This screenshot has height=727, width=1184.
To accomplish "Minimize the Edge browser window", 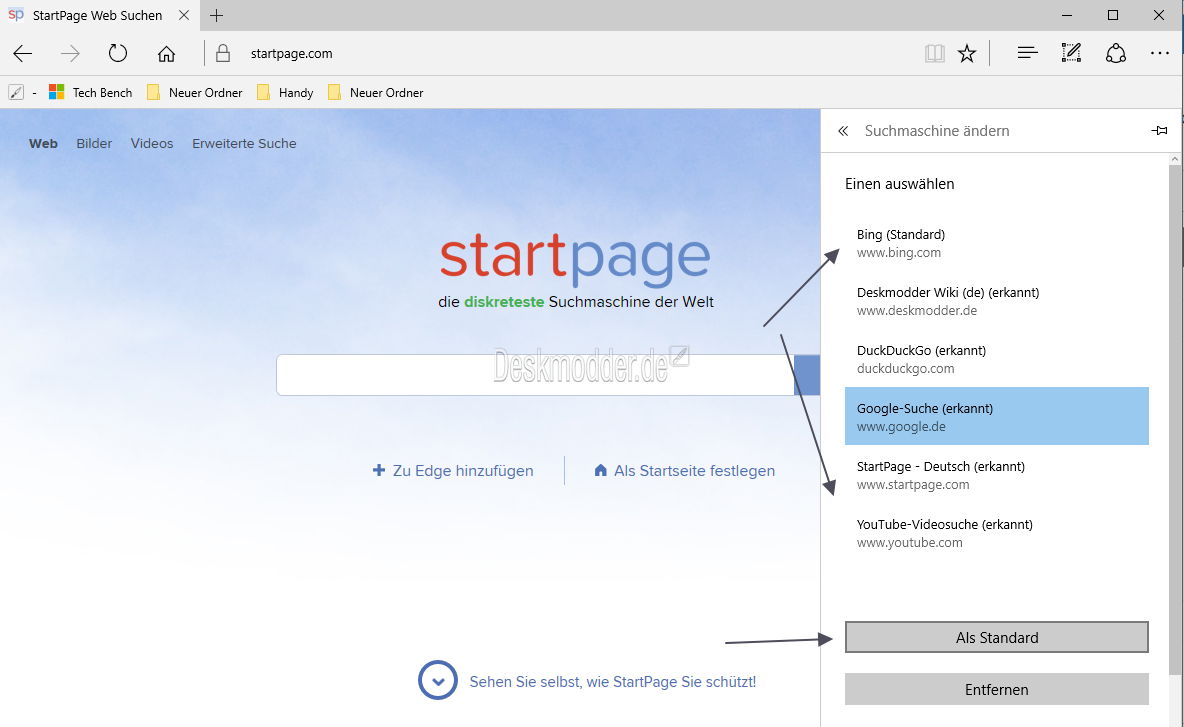I will [x=1067, y=15].
